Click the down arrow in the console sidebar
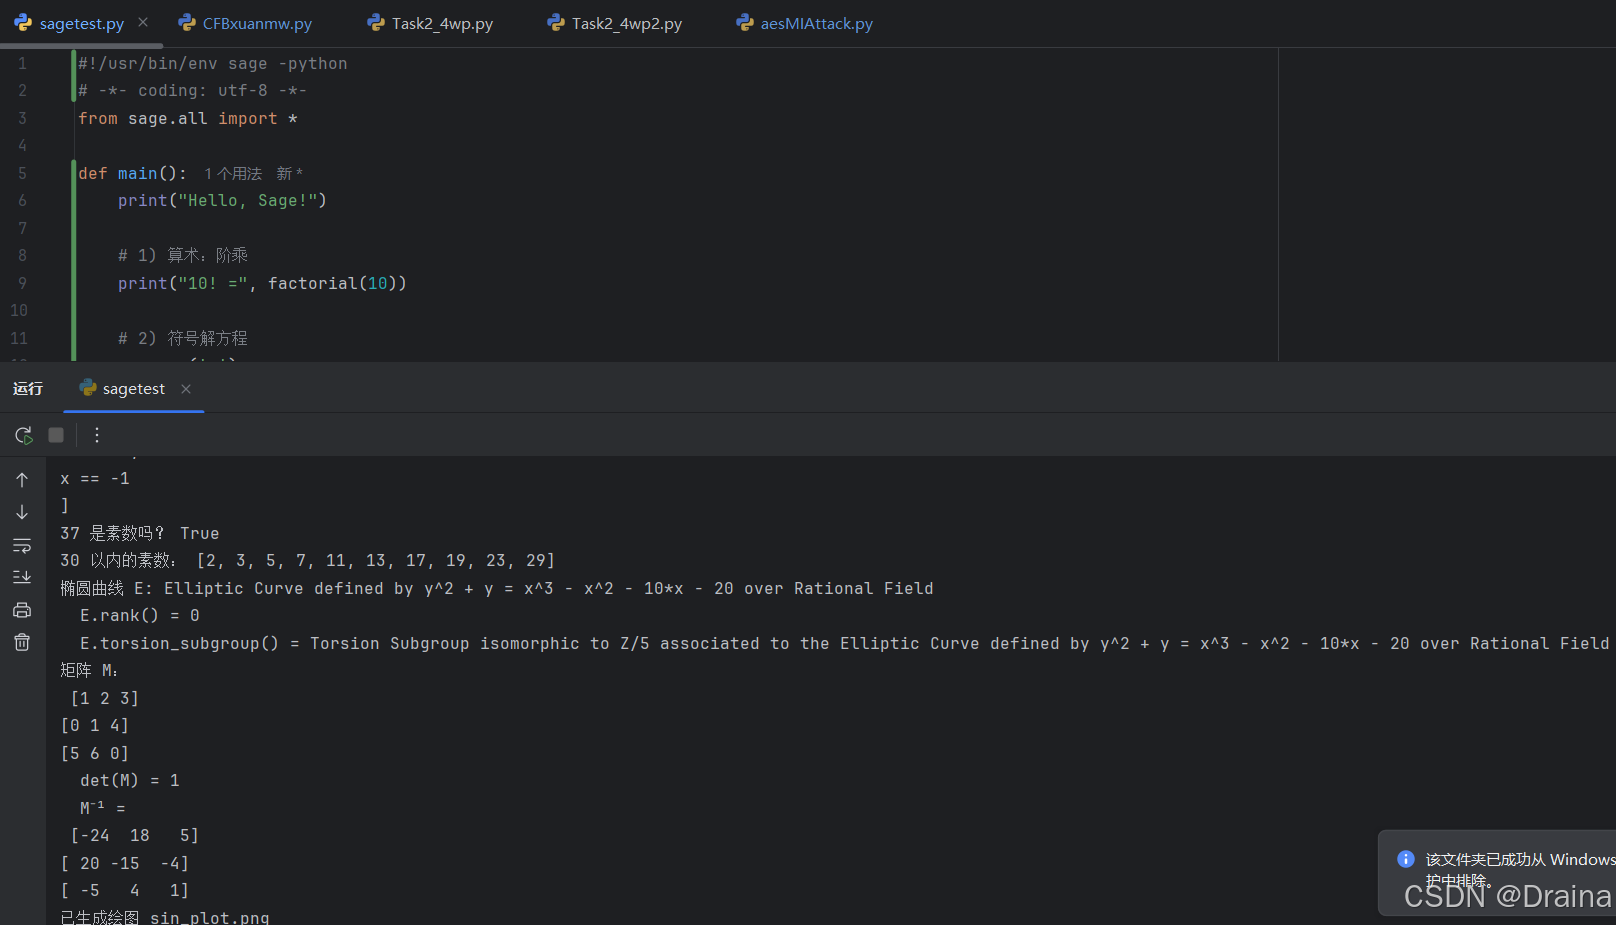 coord(22,512)
